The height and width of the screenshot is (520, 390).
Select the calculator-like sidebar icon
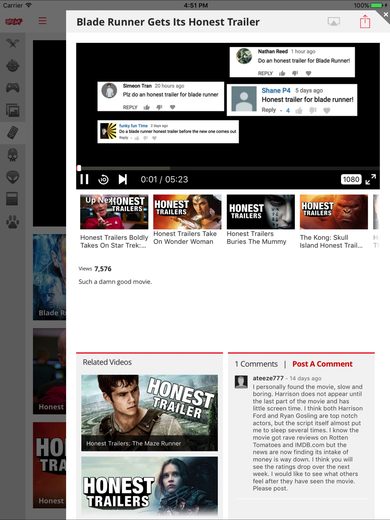[13, 199]
